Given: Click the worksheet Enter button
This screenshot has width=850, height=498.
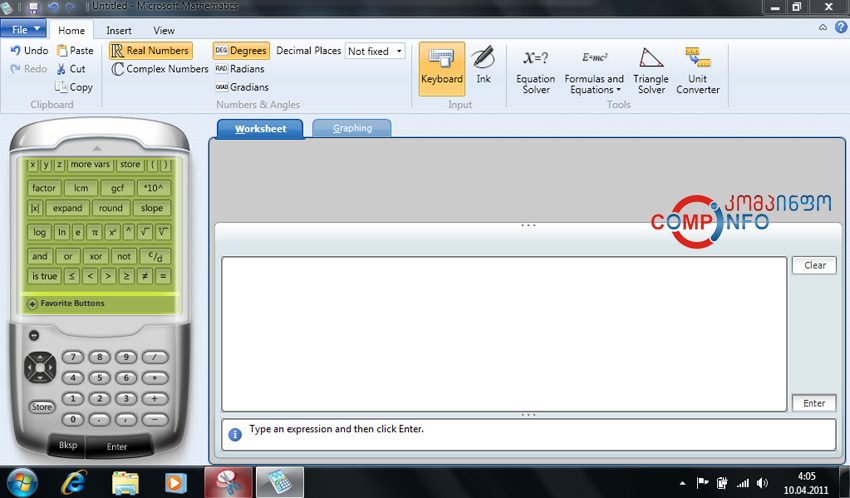Looking at the screenshot, I should (814, 403).
